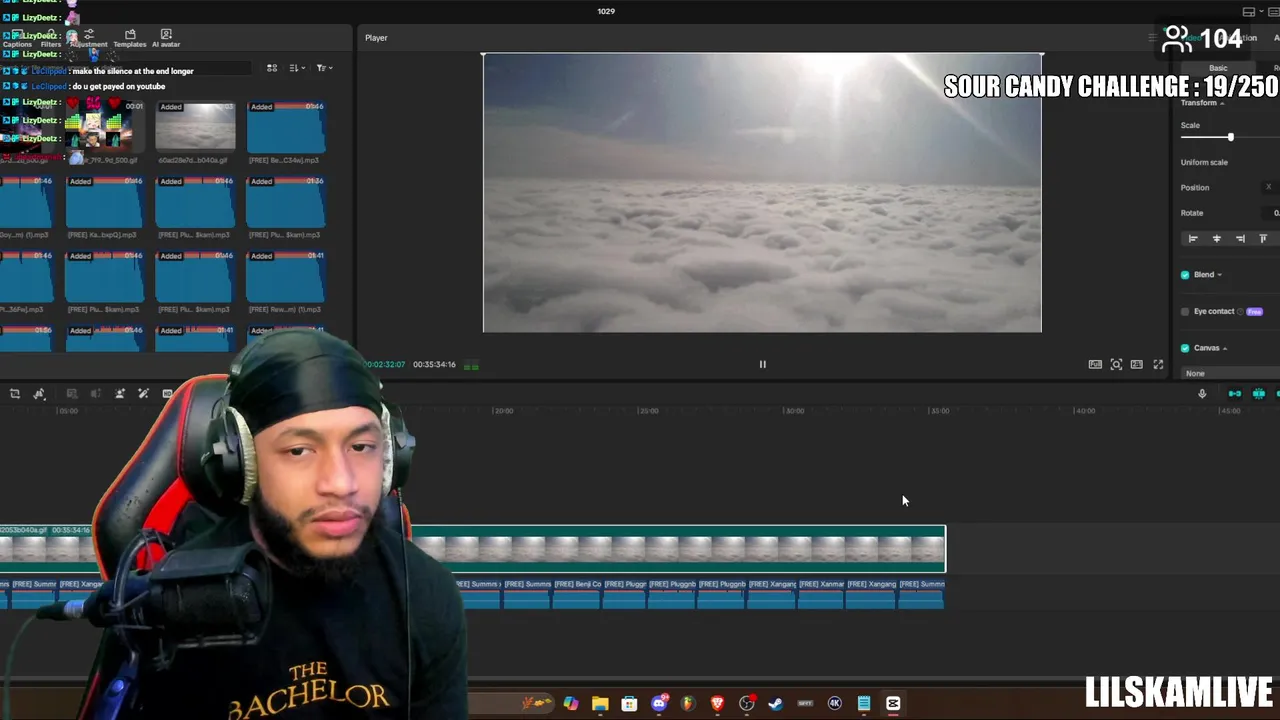1280x720 pixels.
Task: Align clip to the right
Action: click(x=1240, y=239)
